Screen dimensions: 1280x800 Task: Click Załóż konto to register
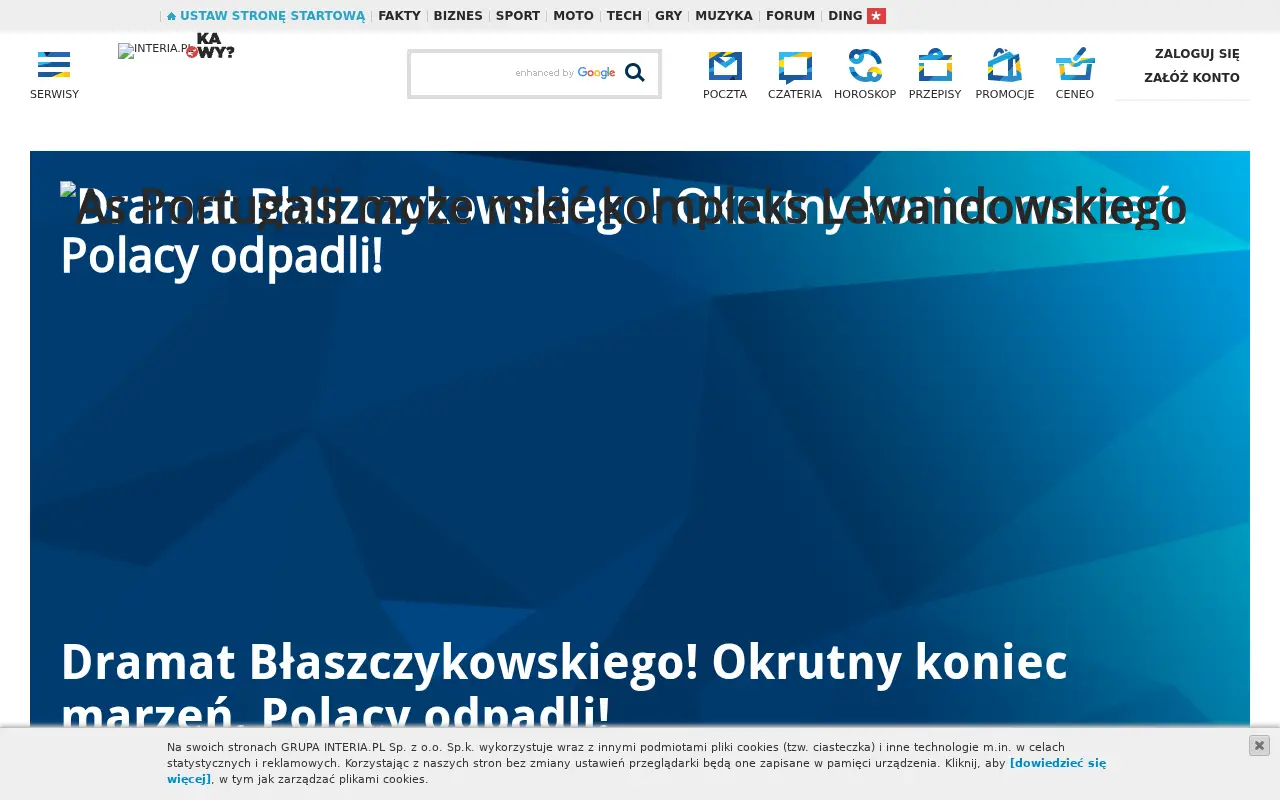click(1192, 78)
